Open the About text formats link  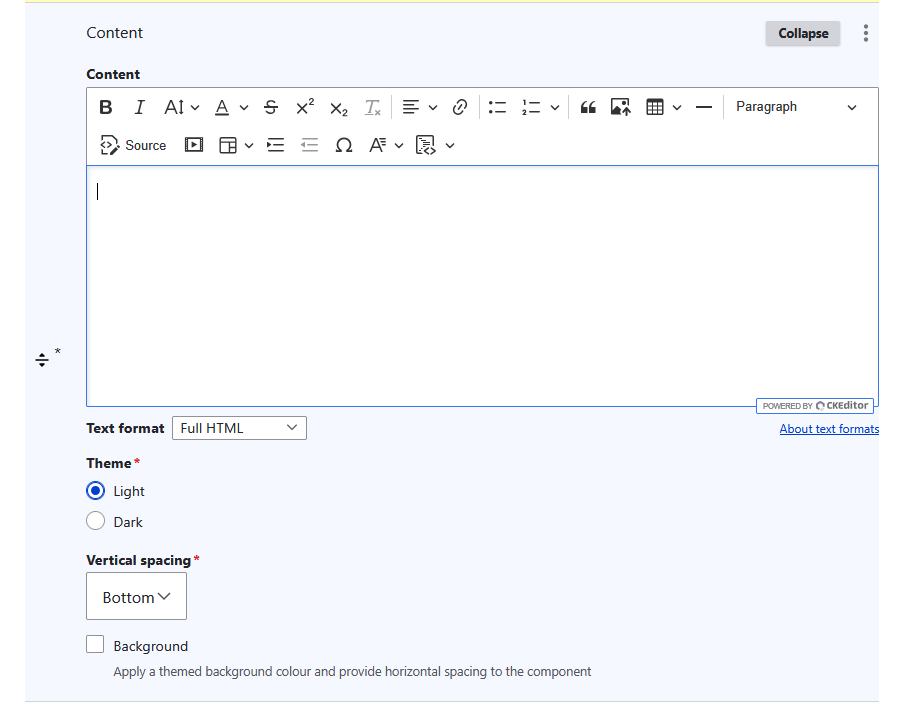click(829, 429)
